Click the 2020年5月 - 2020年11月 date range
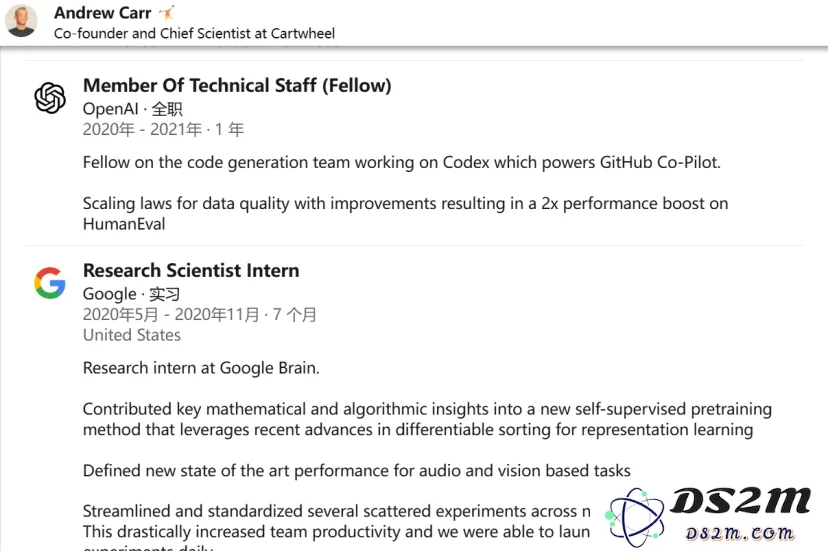828x551 pixels. (x=171, y=314)
